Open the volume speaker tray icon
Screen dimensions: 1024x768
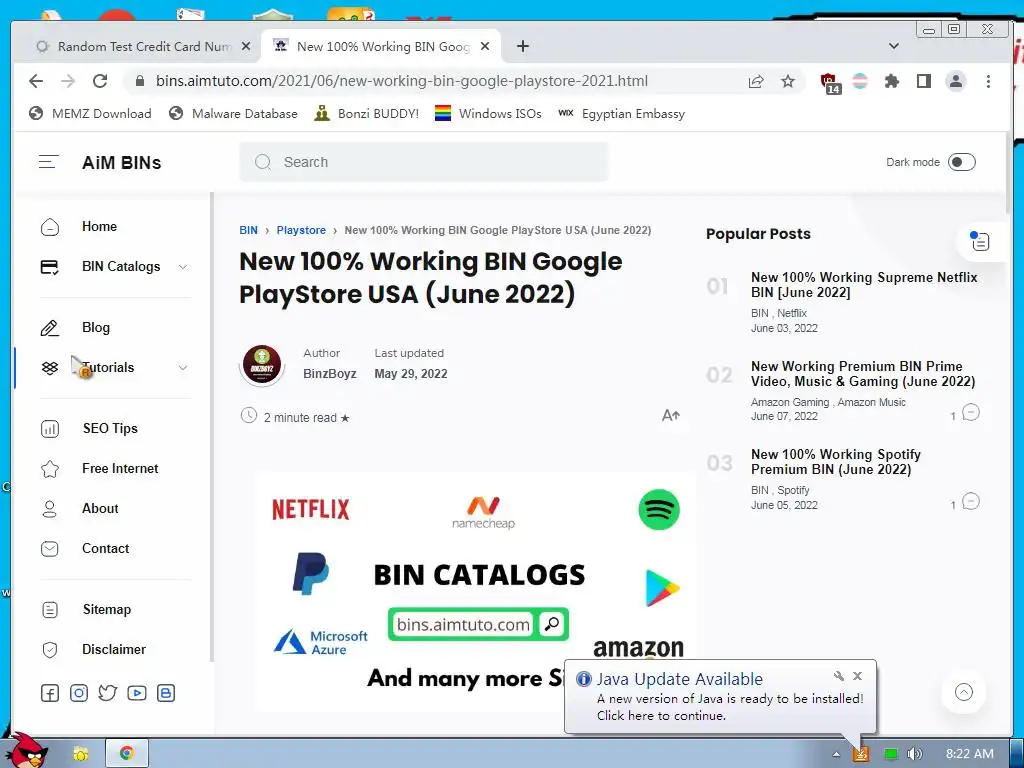pyautogui.click(x=915, y=754)
